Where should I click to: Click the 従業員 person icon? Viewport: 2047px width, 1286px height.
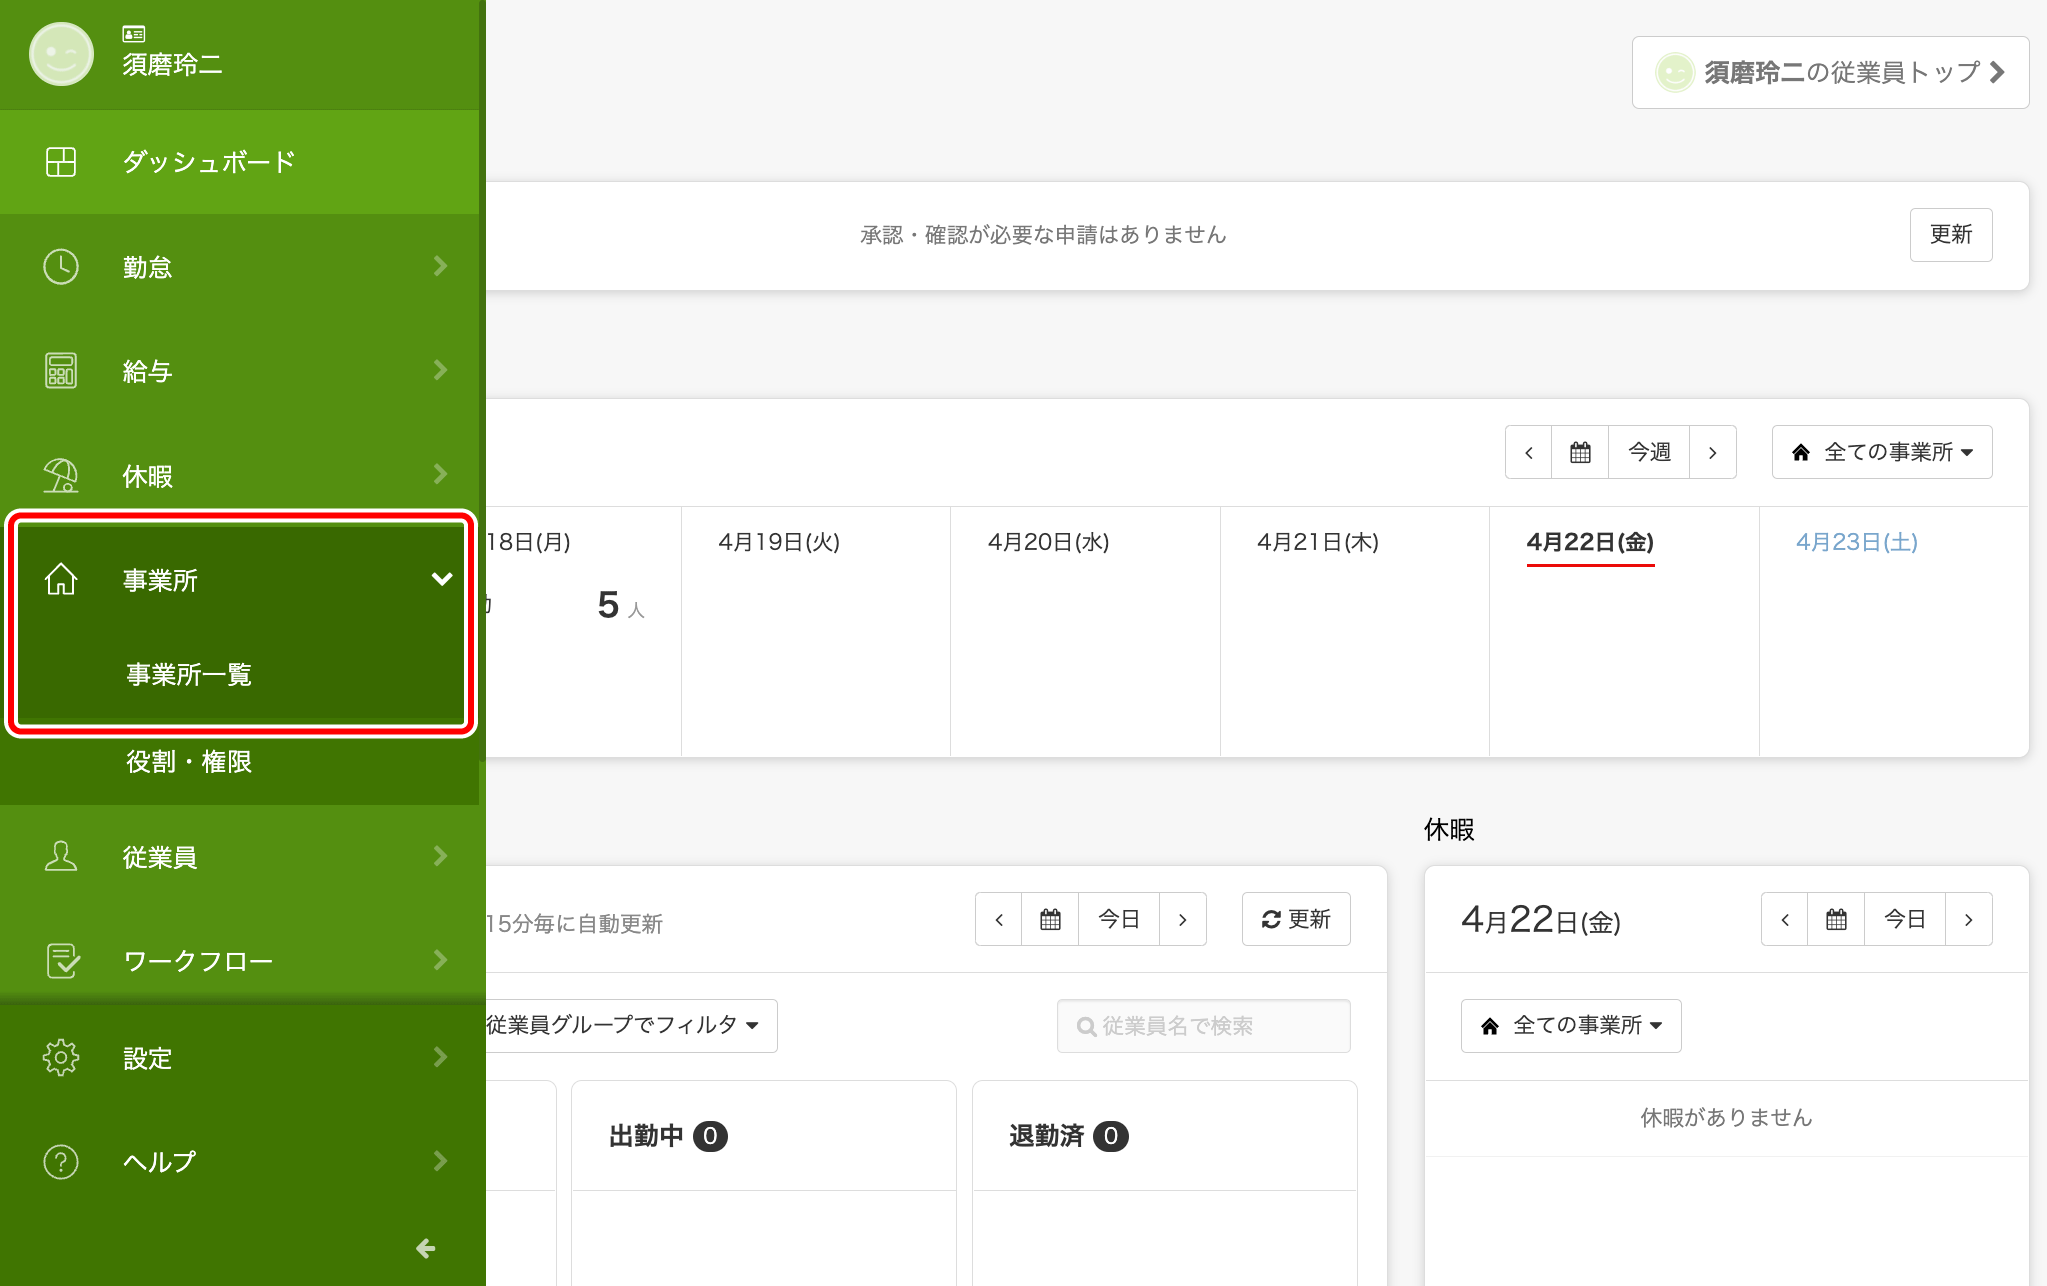point(60,856)
